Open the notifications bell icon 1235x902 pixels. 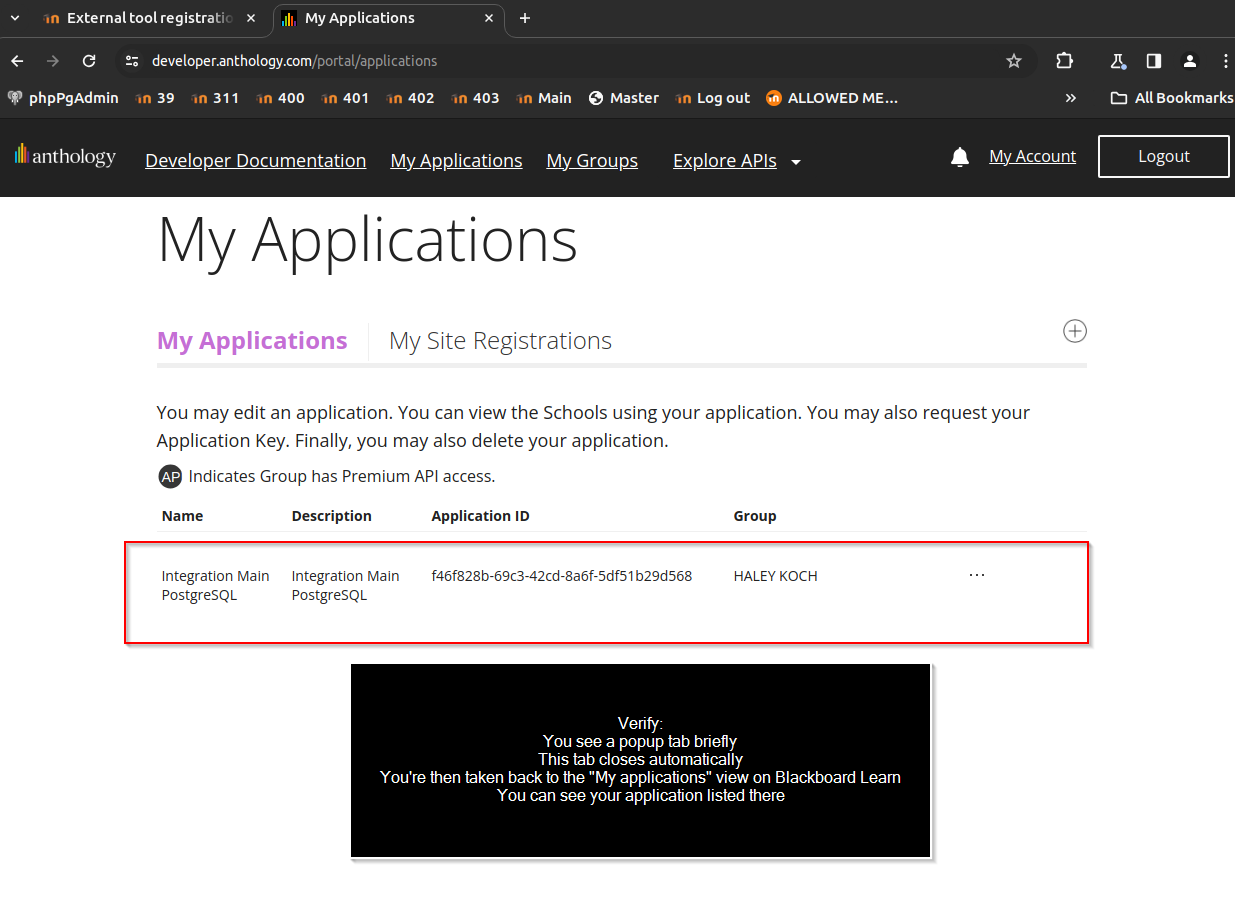(x=960, y=157)
